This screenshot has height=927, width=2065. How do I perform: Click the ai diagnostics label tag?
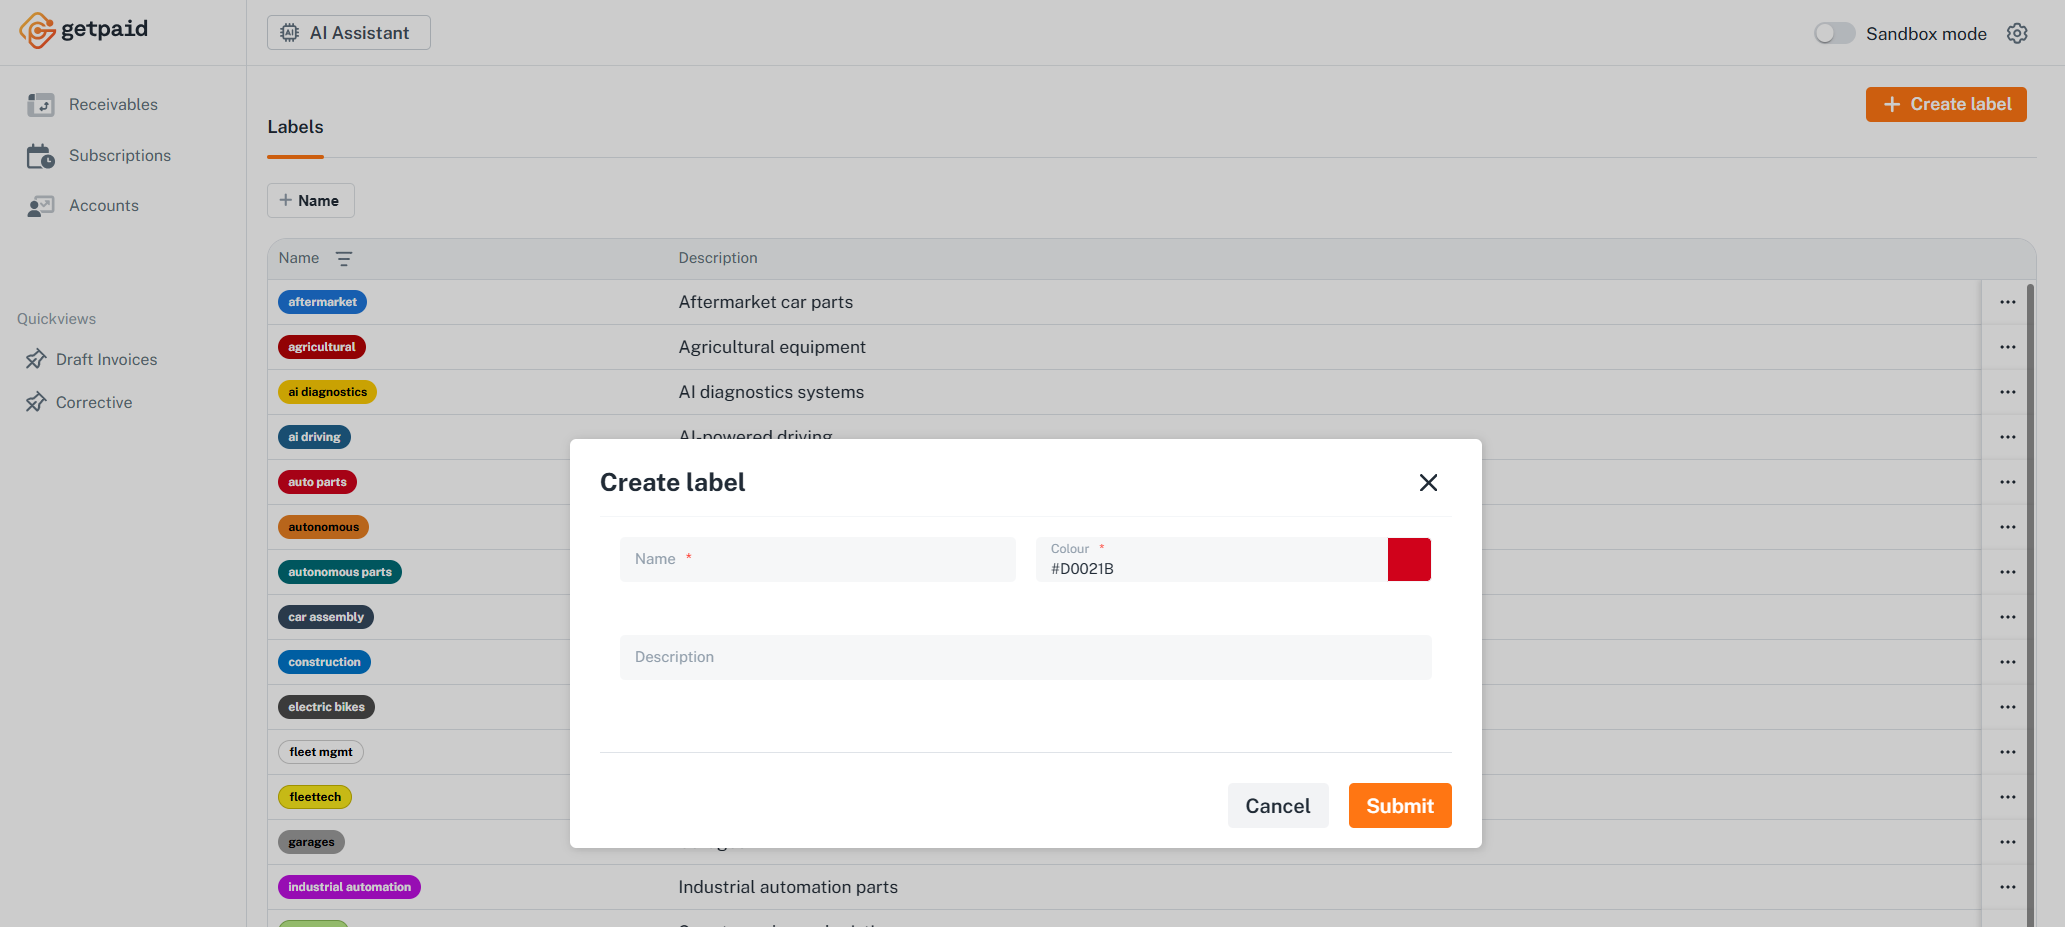click(x=327, y=392)
